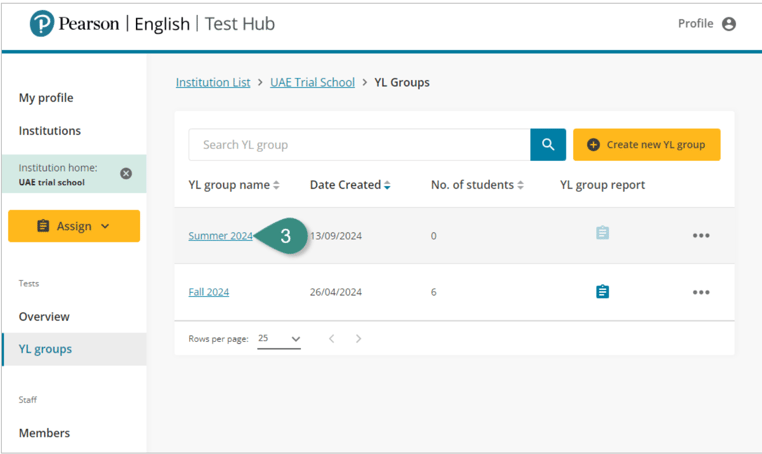The image size is (762, 454).
Task: Click the search magnifier button
Action: [548, 145]
